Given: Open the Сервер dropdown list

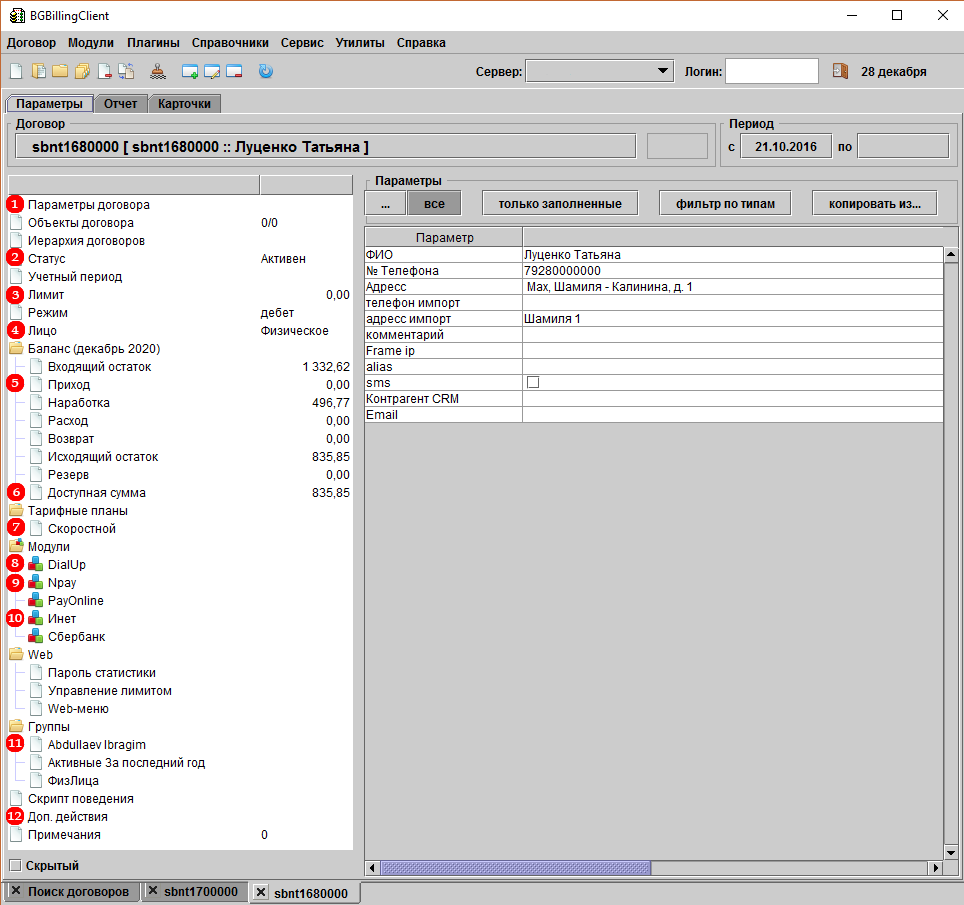Looking at the screenshot, I should [x=662, y=71].
